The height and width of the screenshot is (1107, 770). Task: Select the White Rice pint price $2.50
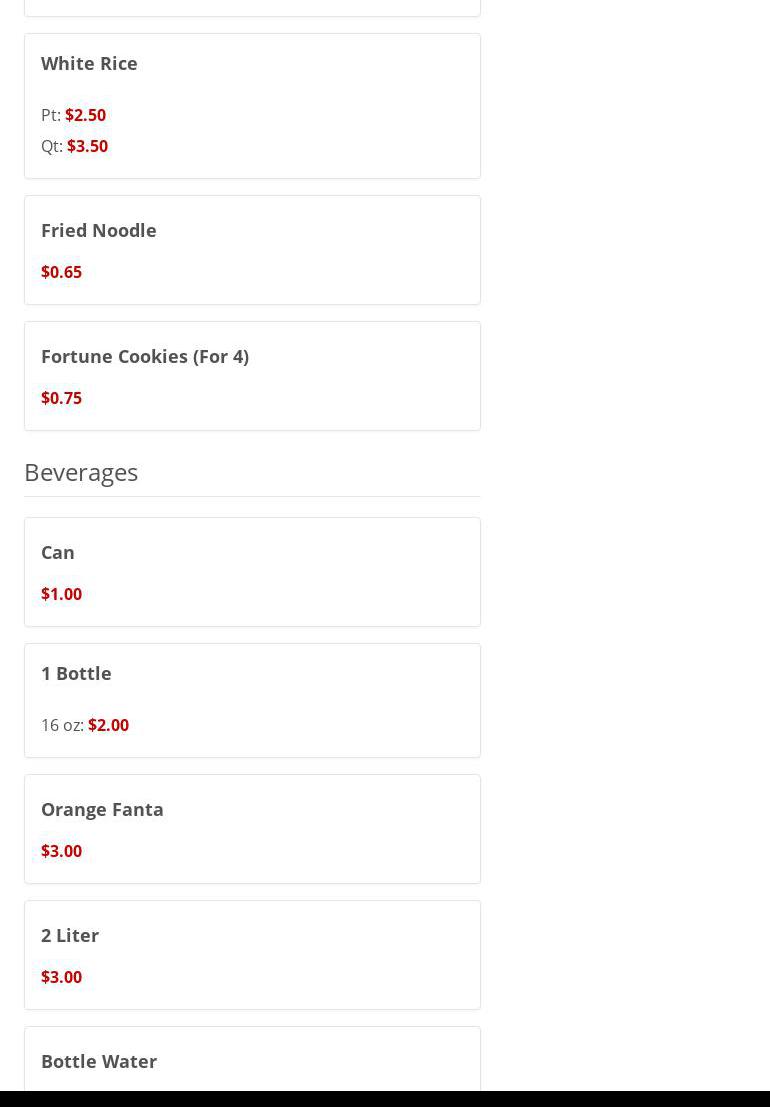(x=85, y=115)
